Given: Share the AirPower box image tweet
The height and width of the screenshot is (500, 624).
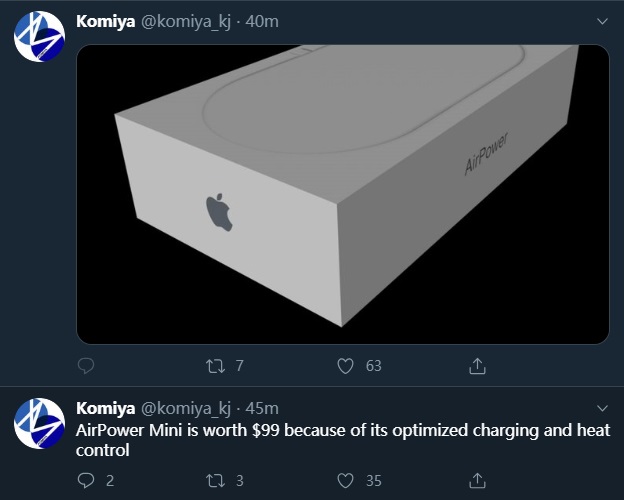Looking at the screenshot, I should click(x=478, y=366).
